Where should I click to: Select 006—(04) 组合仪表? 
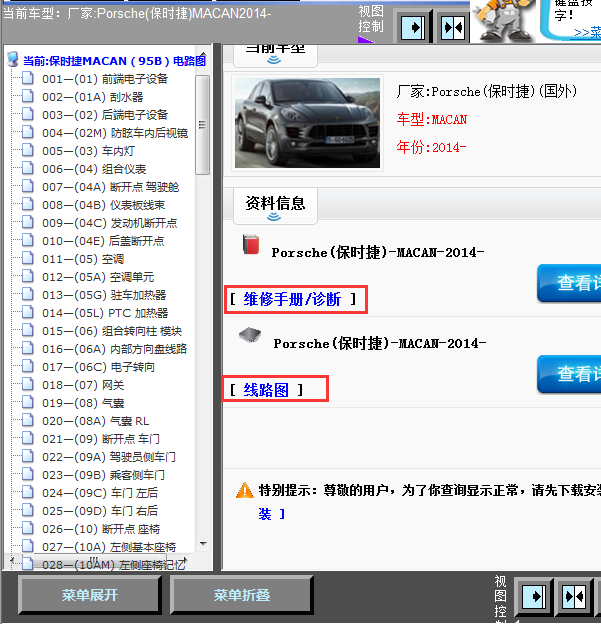click(x=94, y=169)
